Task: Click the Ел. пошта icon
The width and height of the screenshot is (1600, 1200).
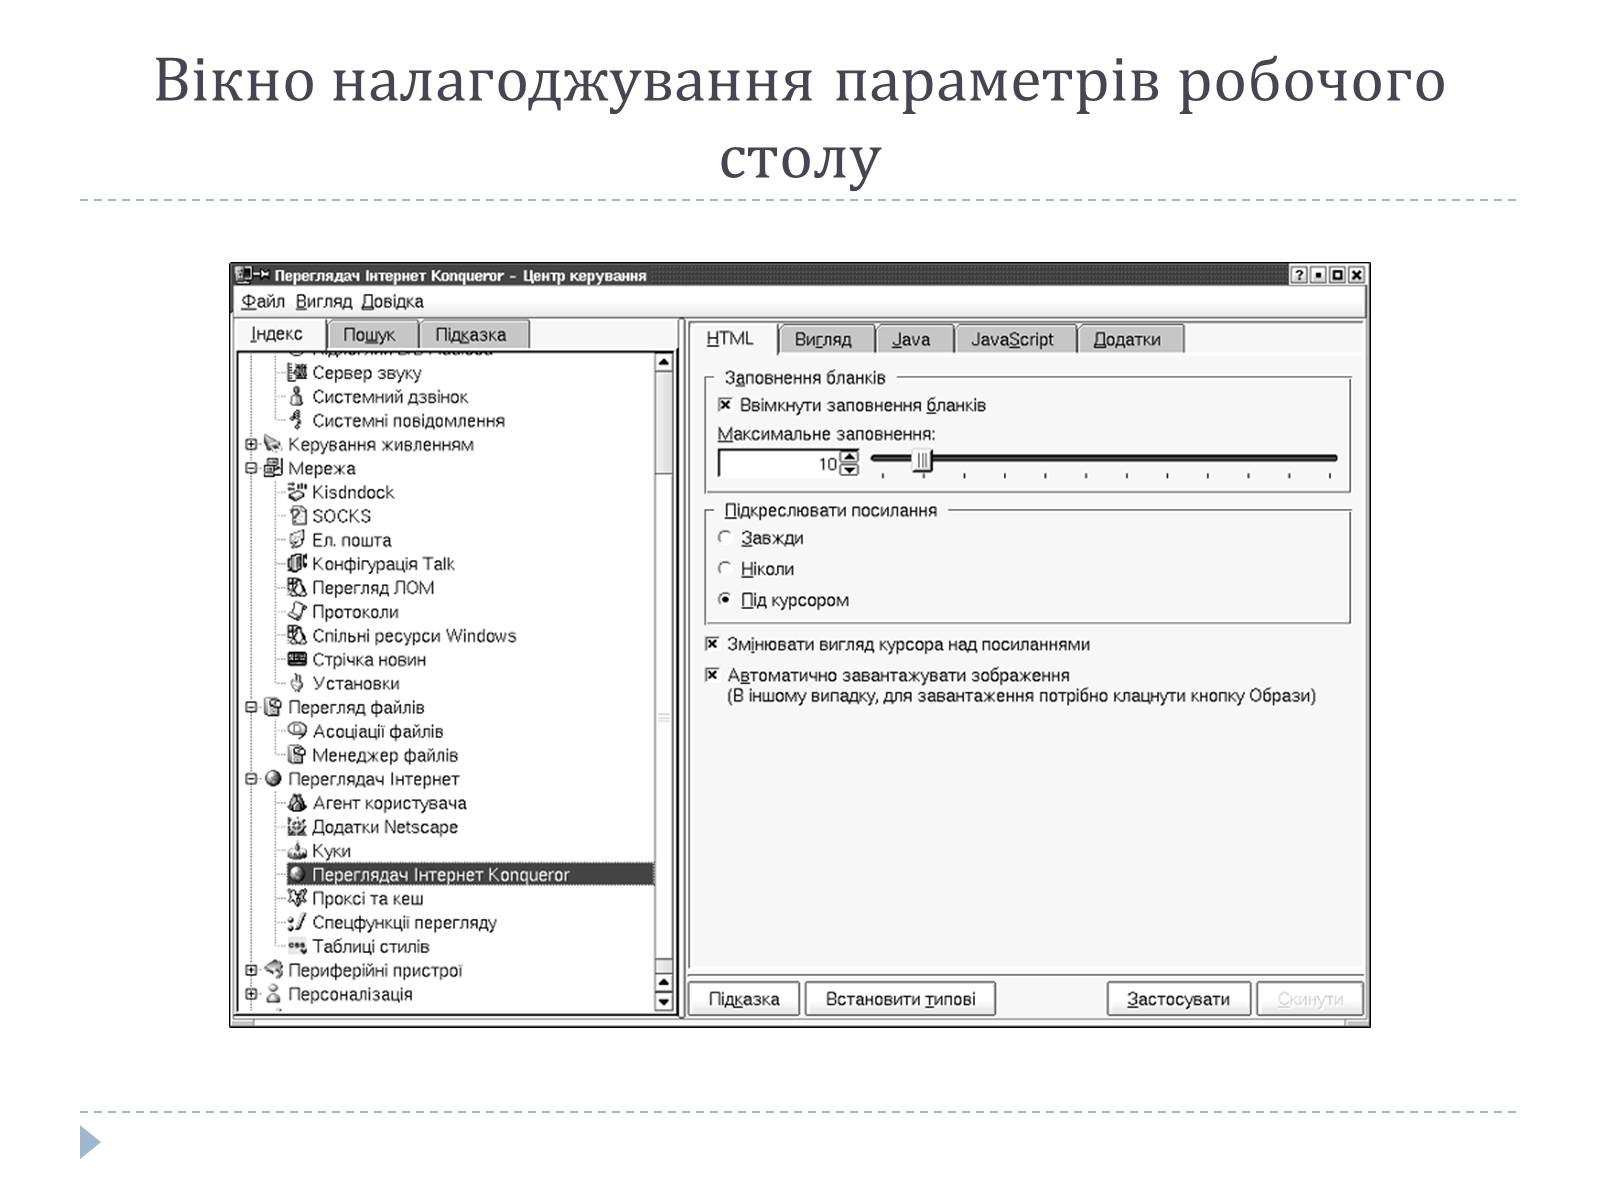Action: 296,540
